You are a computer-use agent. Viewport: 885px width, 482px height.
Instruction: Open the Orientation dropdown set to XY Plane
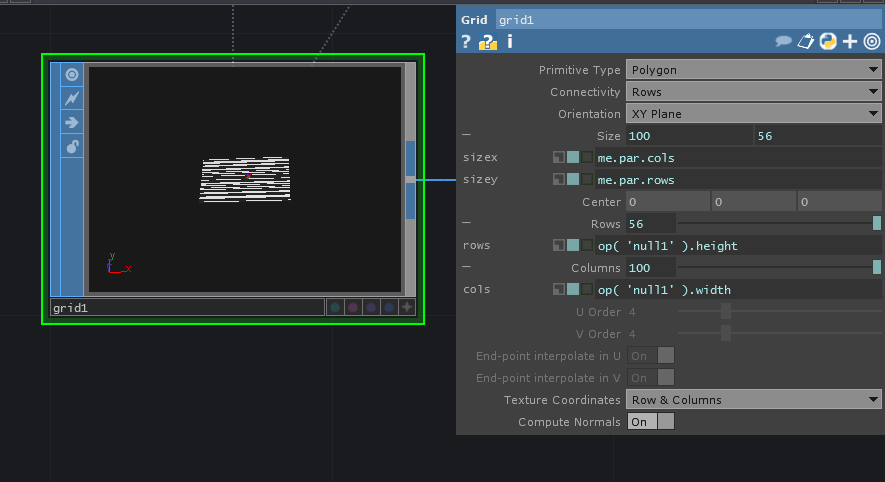click(752, 114)
